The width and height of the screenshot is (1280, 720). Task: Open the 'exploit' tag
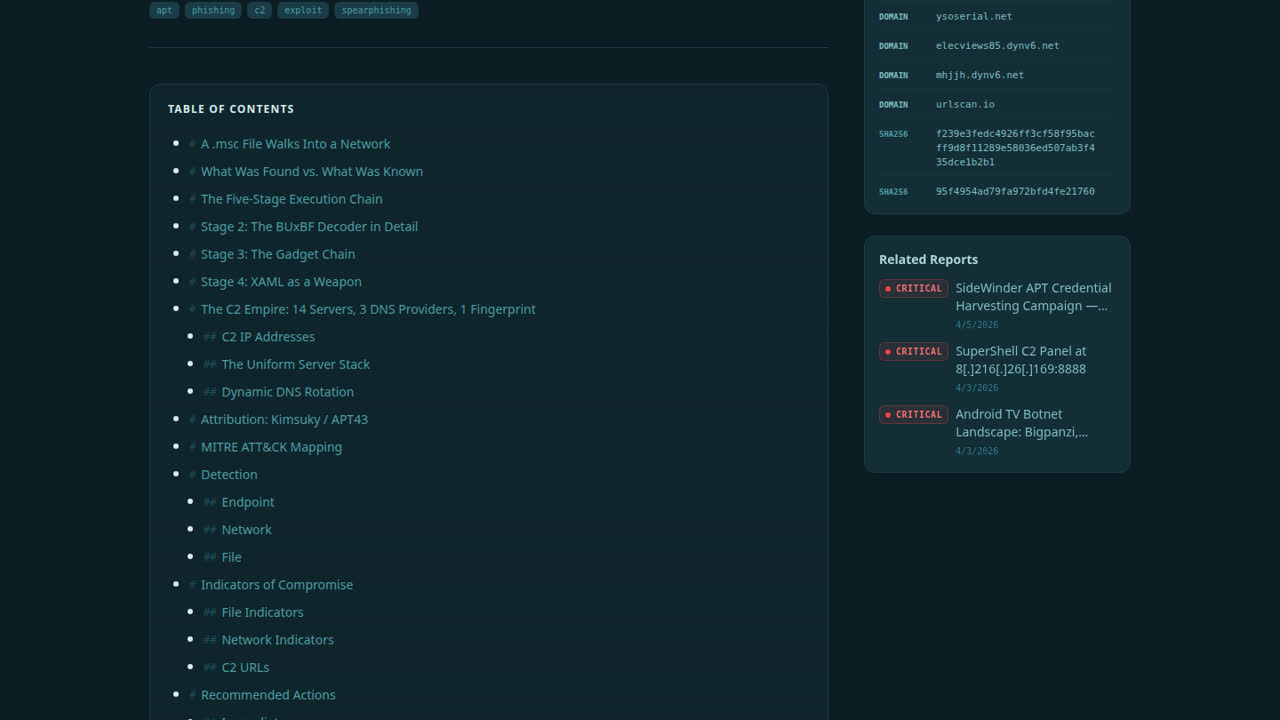tap(303, 10)
